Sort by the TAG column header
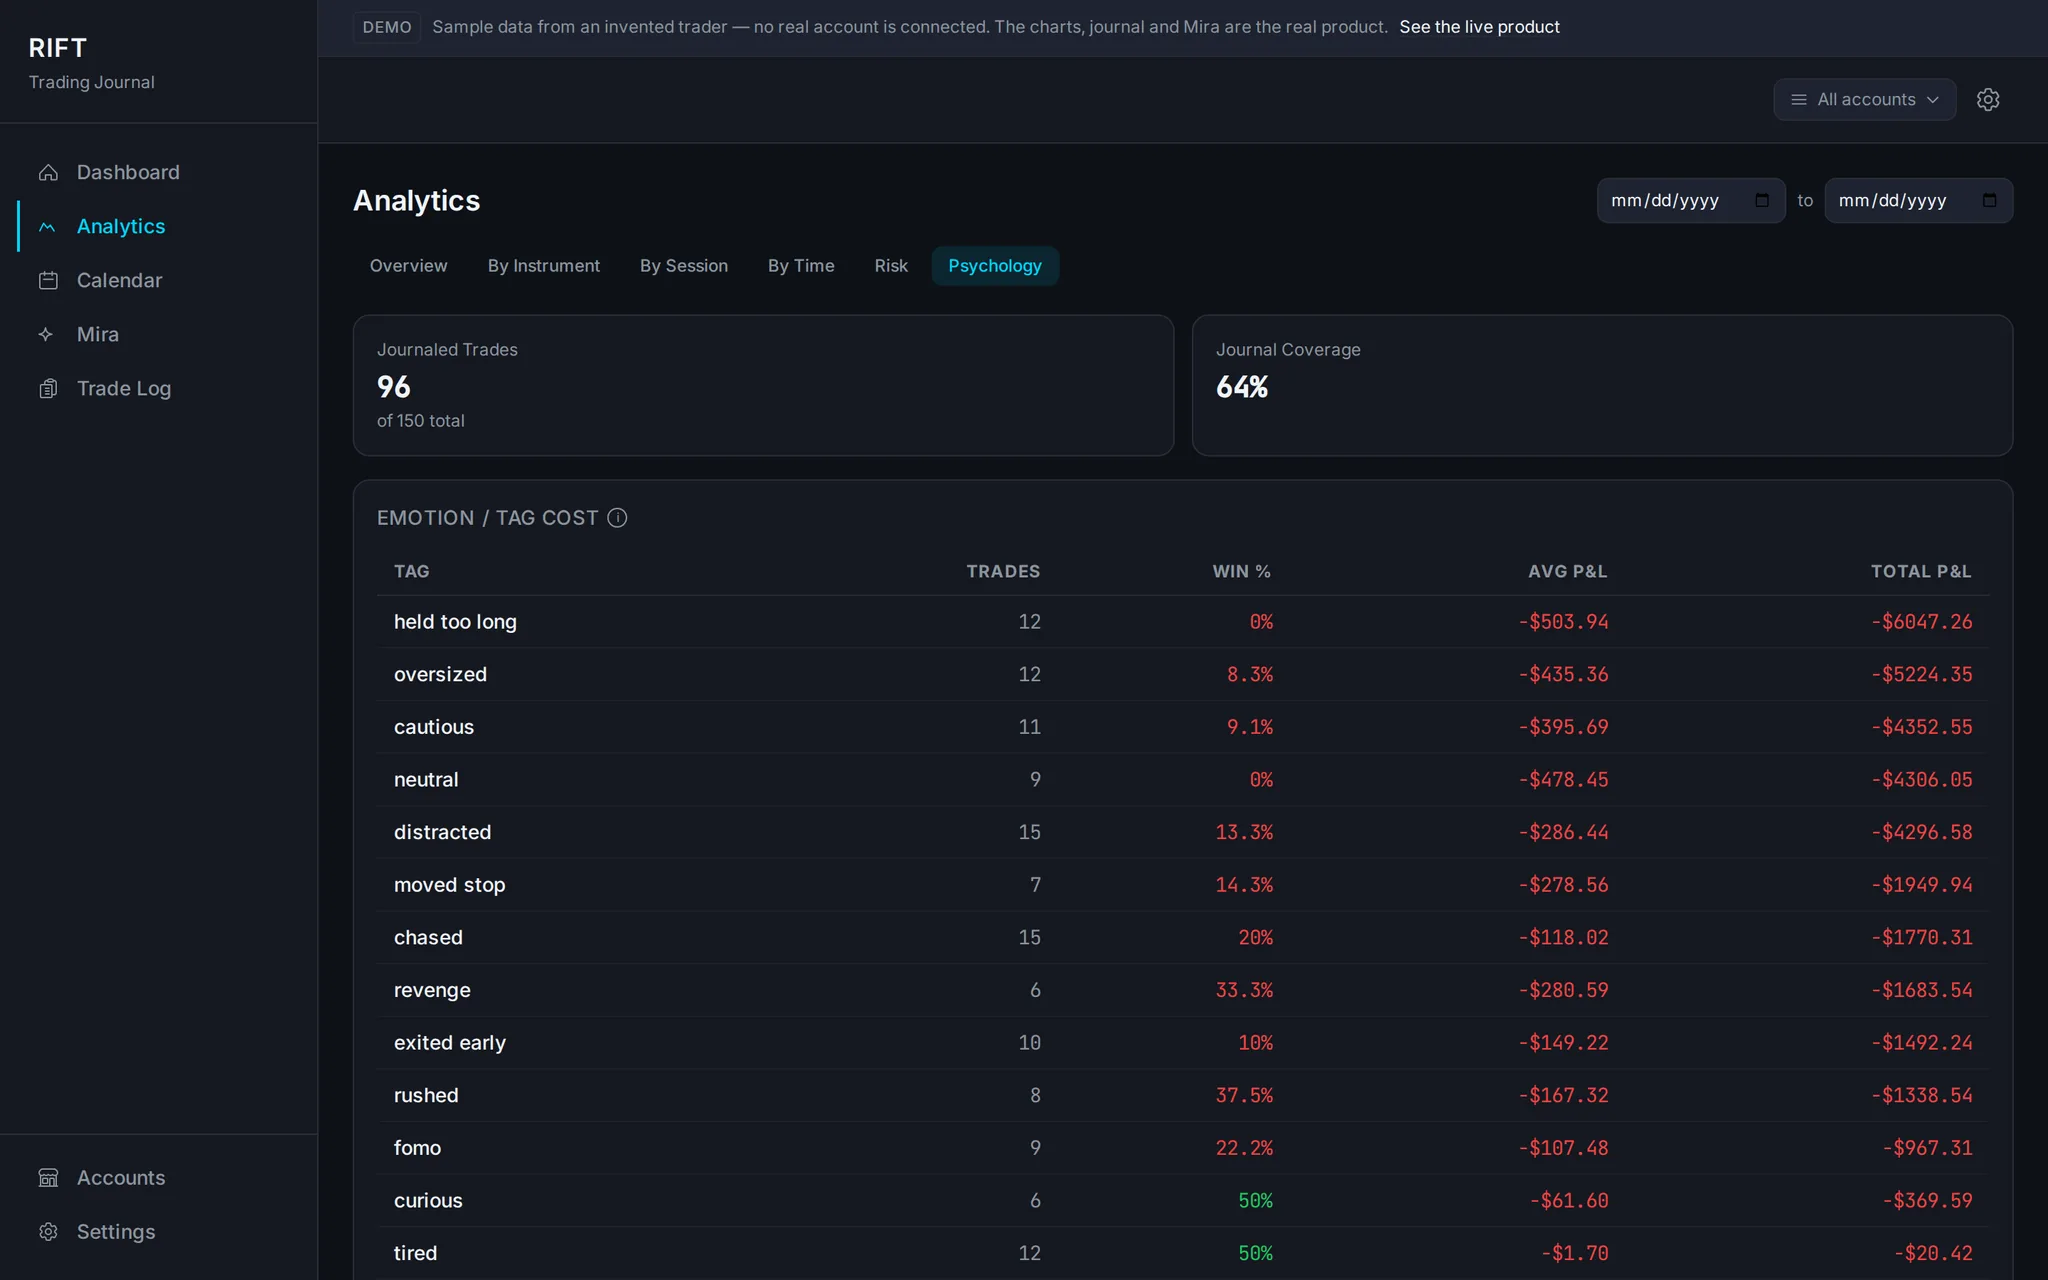The image size is (2048, 1280). click(x=411, y=572)
